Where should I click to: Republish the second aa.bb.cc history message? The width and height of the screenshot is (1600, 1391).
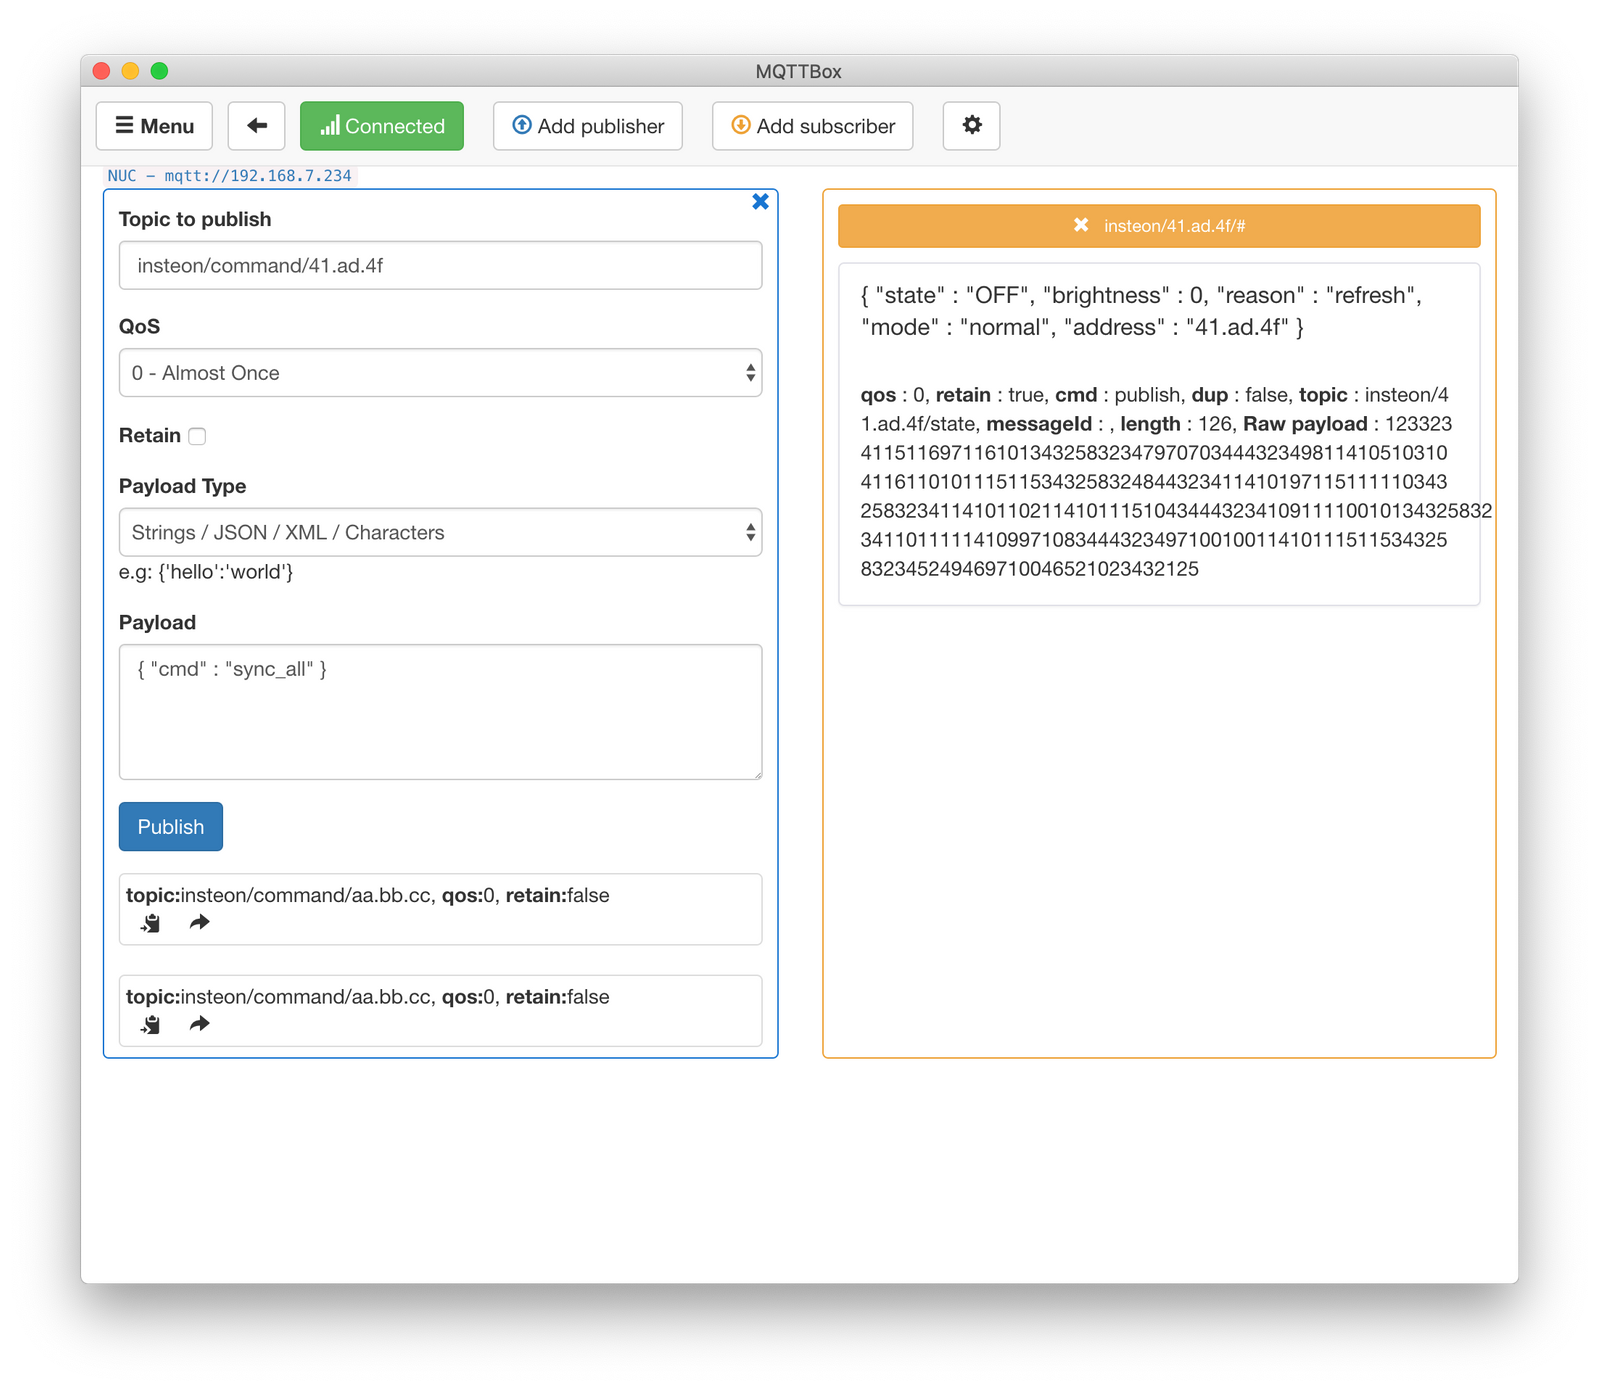tap(198, 1024)
